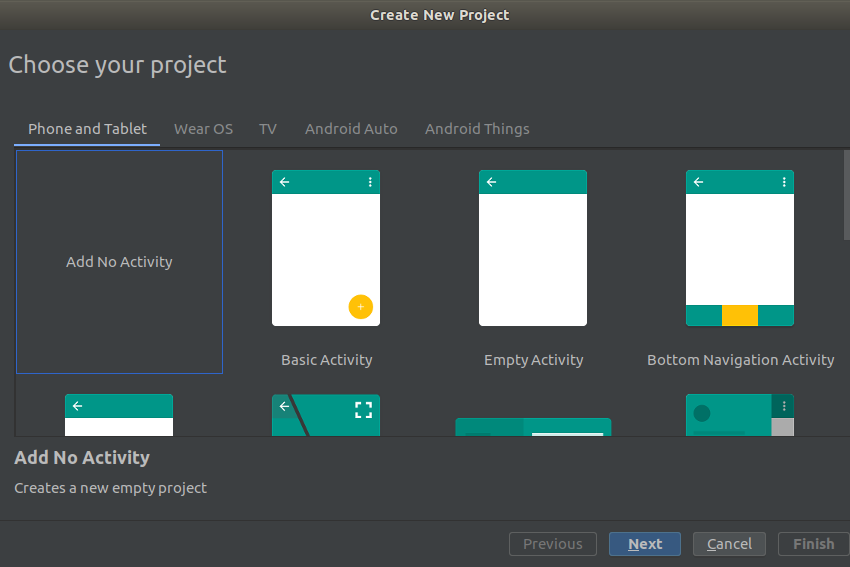This screenshot has height=567, width=850.
Task: Choose the navigation drawer template with circle avatar
Action: pyautogui.click(x=740, y=415)
